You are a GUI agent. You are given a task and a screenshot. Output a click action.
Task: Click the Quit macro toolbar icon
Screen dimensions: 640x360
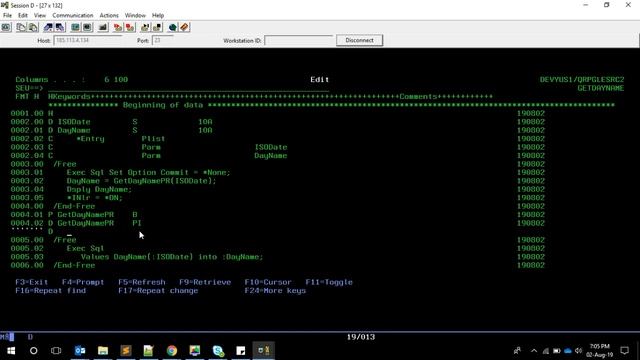(x=157, y=27)
